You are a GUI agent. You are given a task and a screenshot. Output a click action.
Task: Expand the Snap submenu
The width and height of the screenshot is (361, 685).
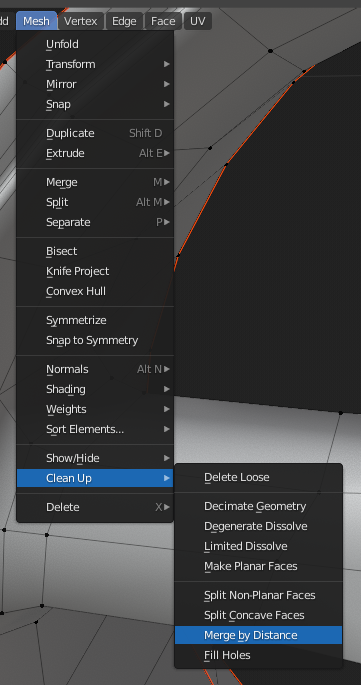point(95,104)
